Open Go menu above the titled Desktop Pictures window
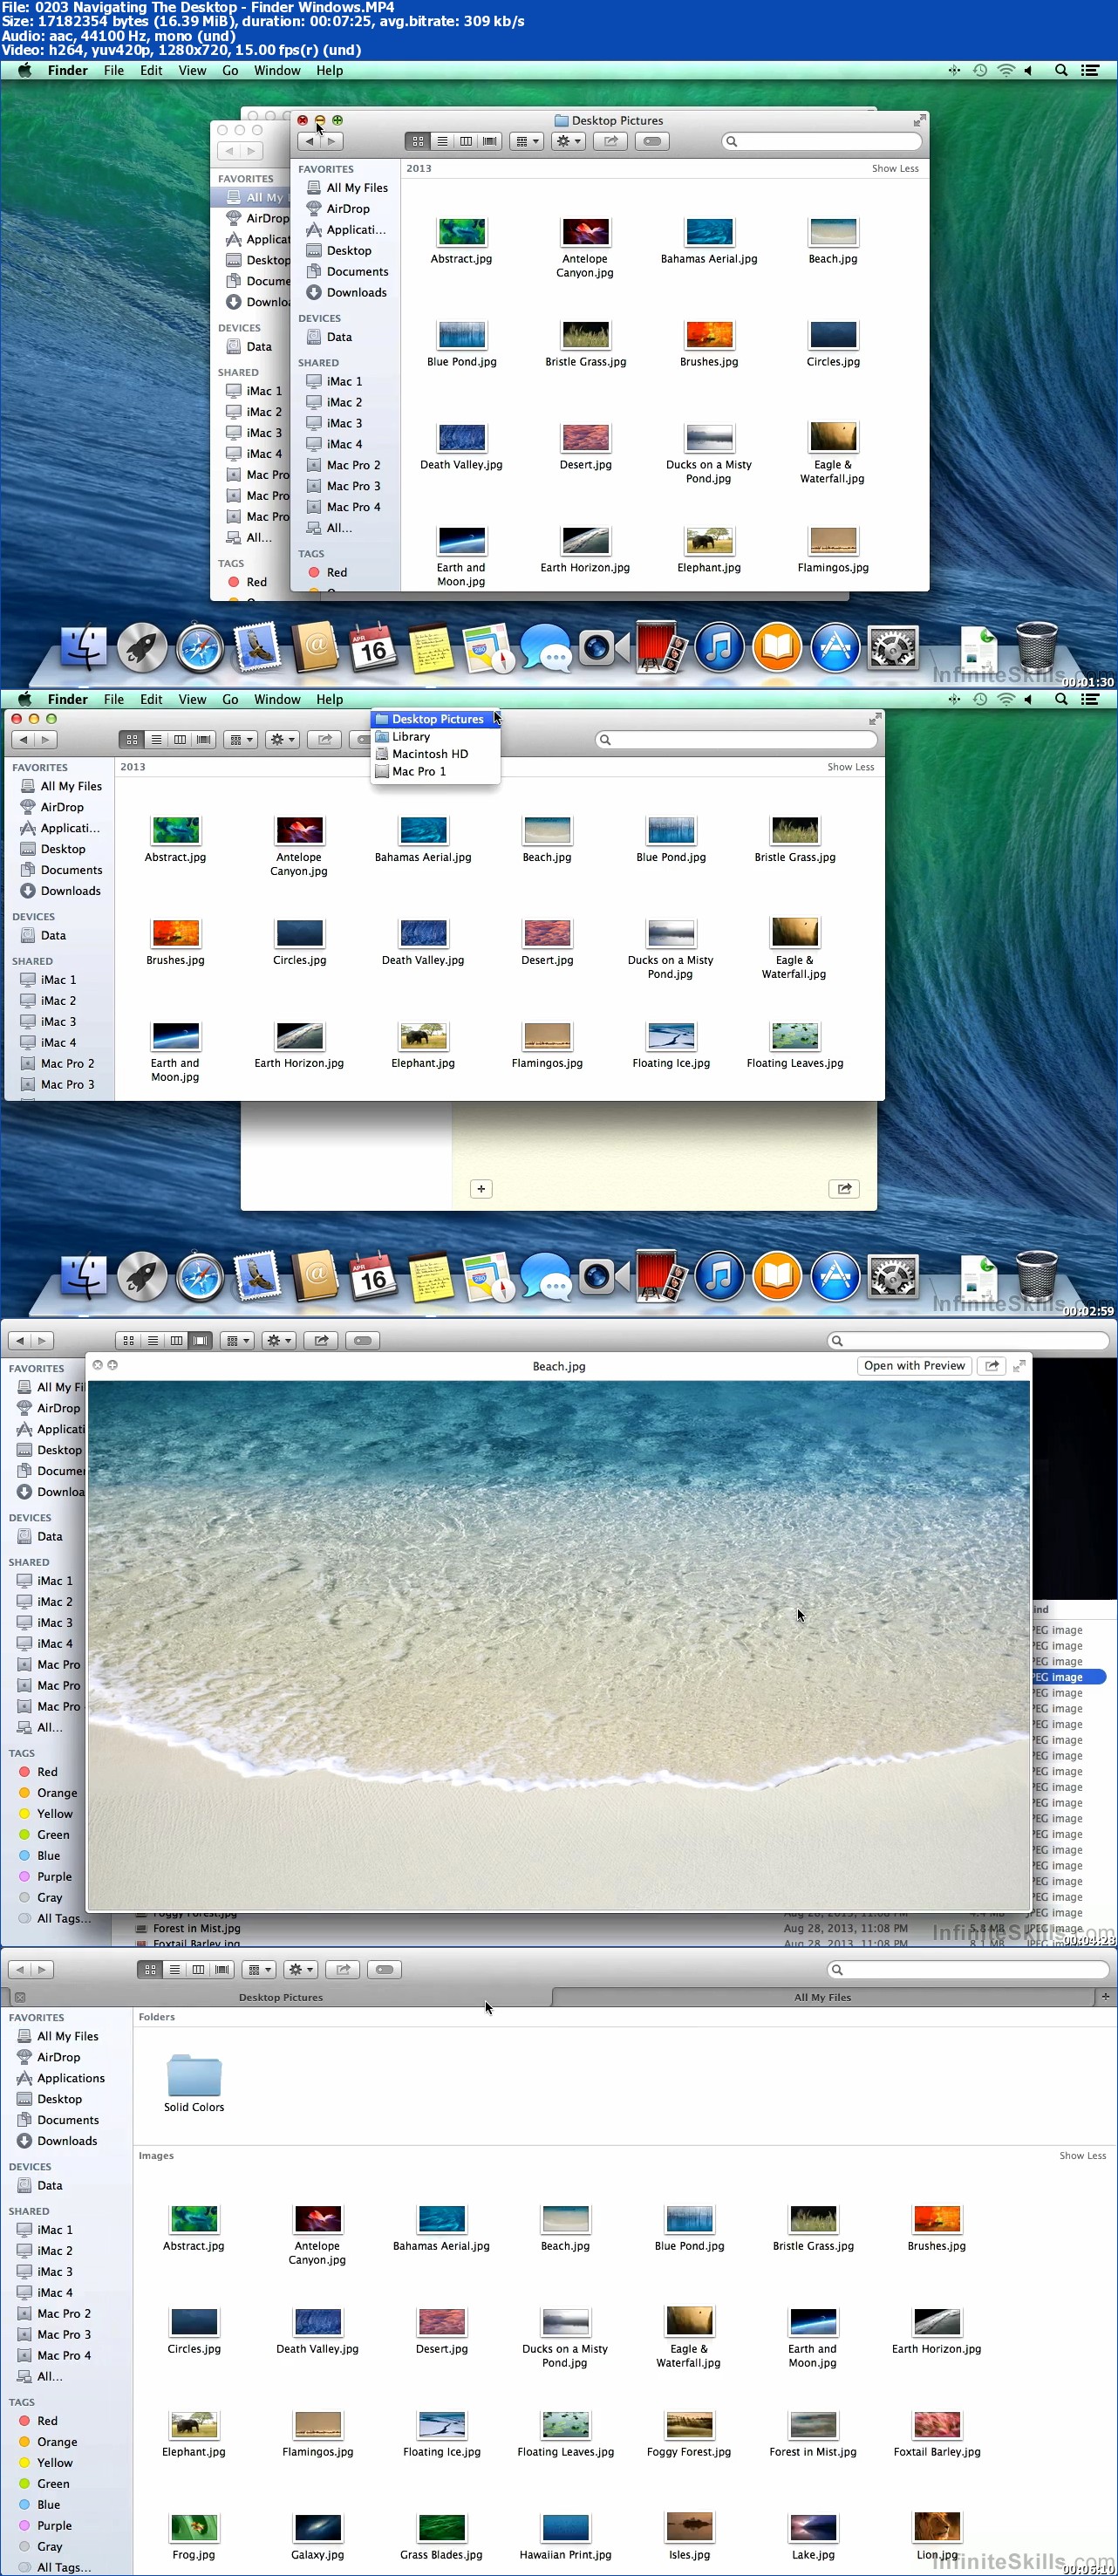1118x2576 pixels. tap(230, 70)
